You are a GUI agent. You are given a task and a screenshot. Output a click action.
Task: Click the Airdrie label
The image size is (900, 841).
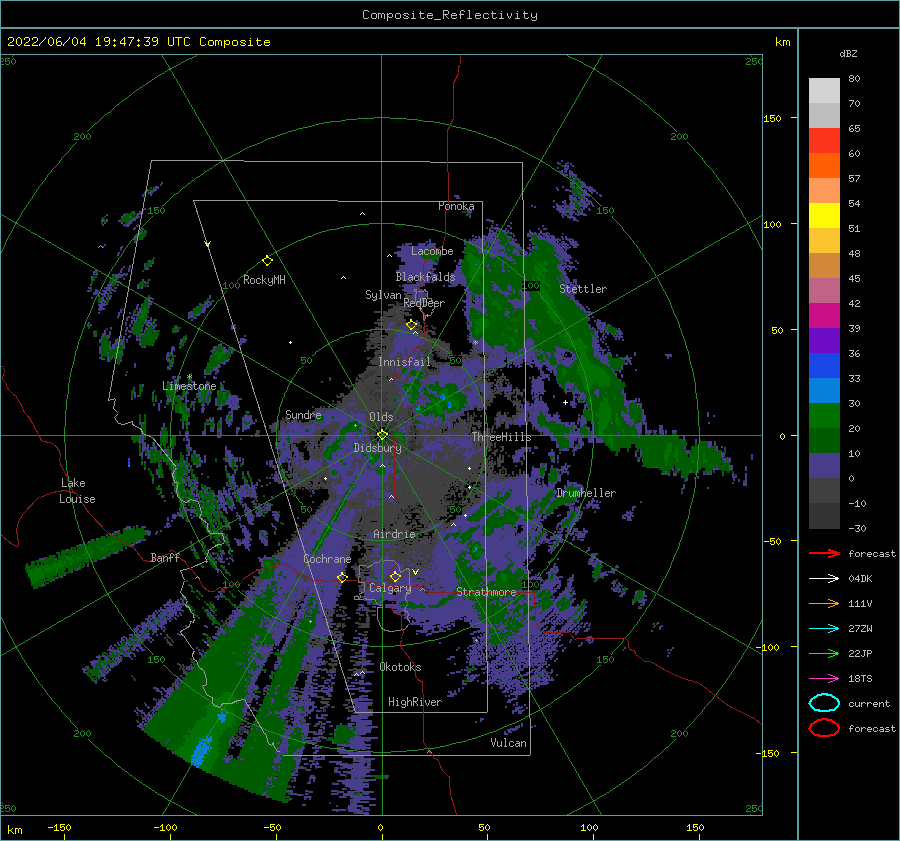[394, 534]
